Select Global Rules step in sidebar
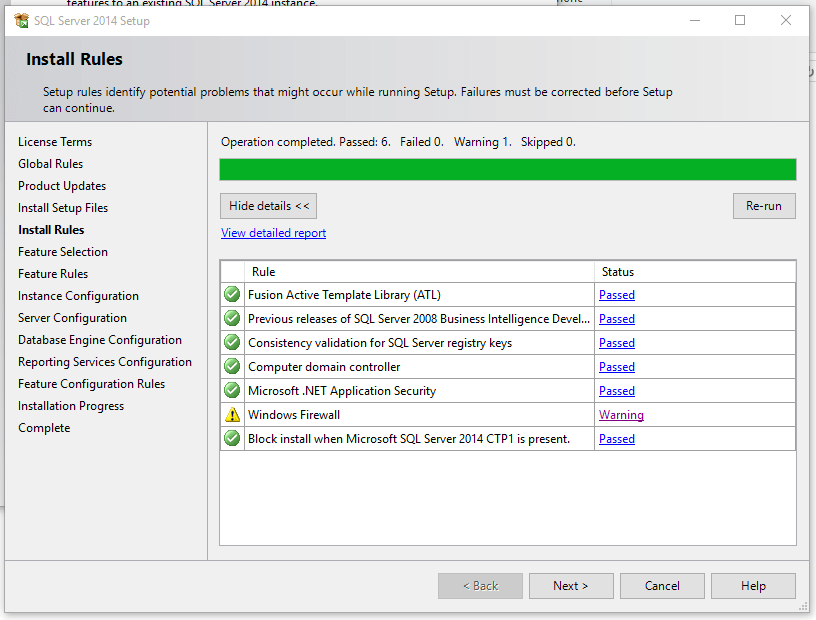 pos(50,163)
